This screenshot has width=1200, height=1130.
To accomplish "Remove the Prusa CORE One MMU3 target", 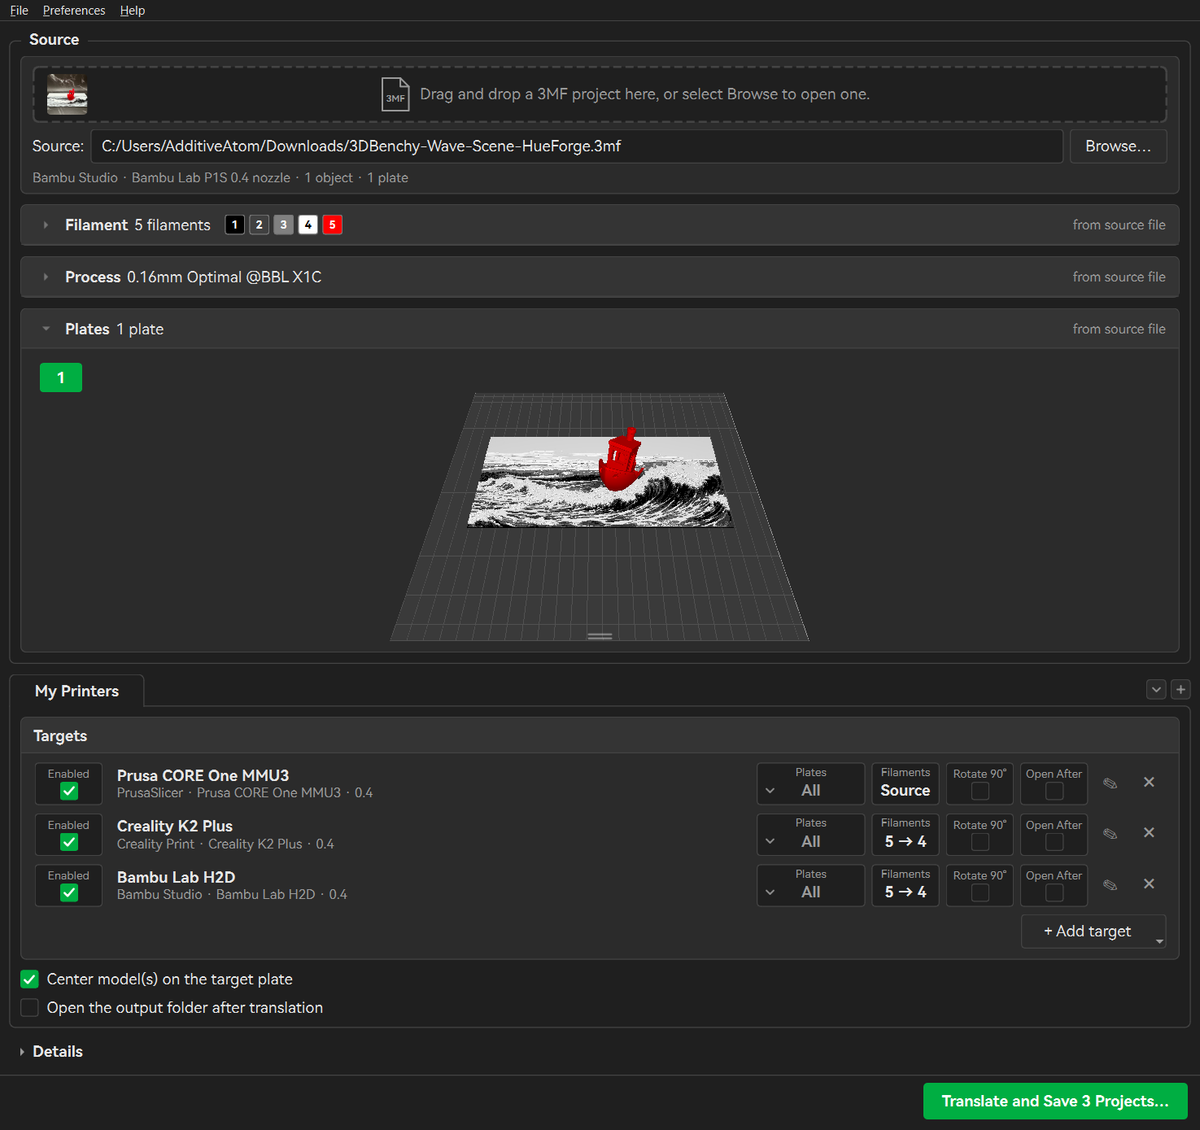I will (x=1149, y=782).
